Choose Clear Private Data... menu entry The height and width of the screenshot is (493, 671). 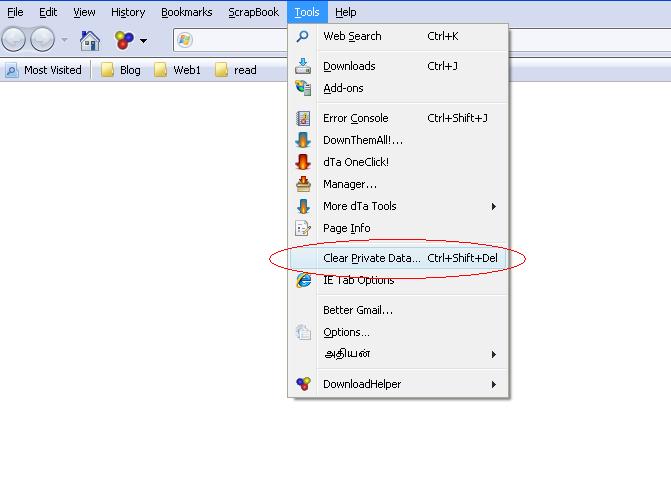pyautogui.click(x=398, y=258)
